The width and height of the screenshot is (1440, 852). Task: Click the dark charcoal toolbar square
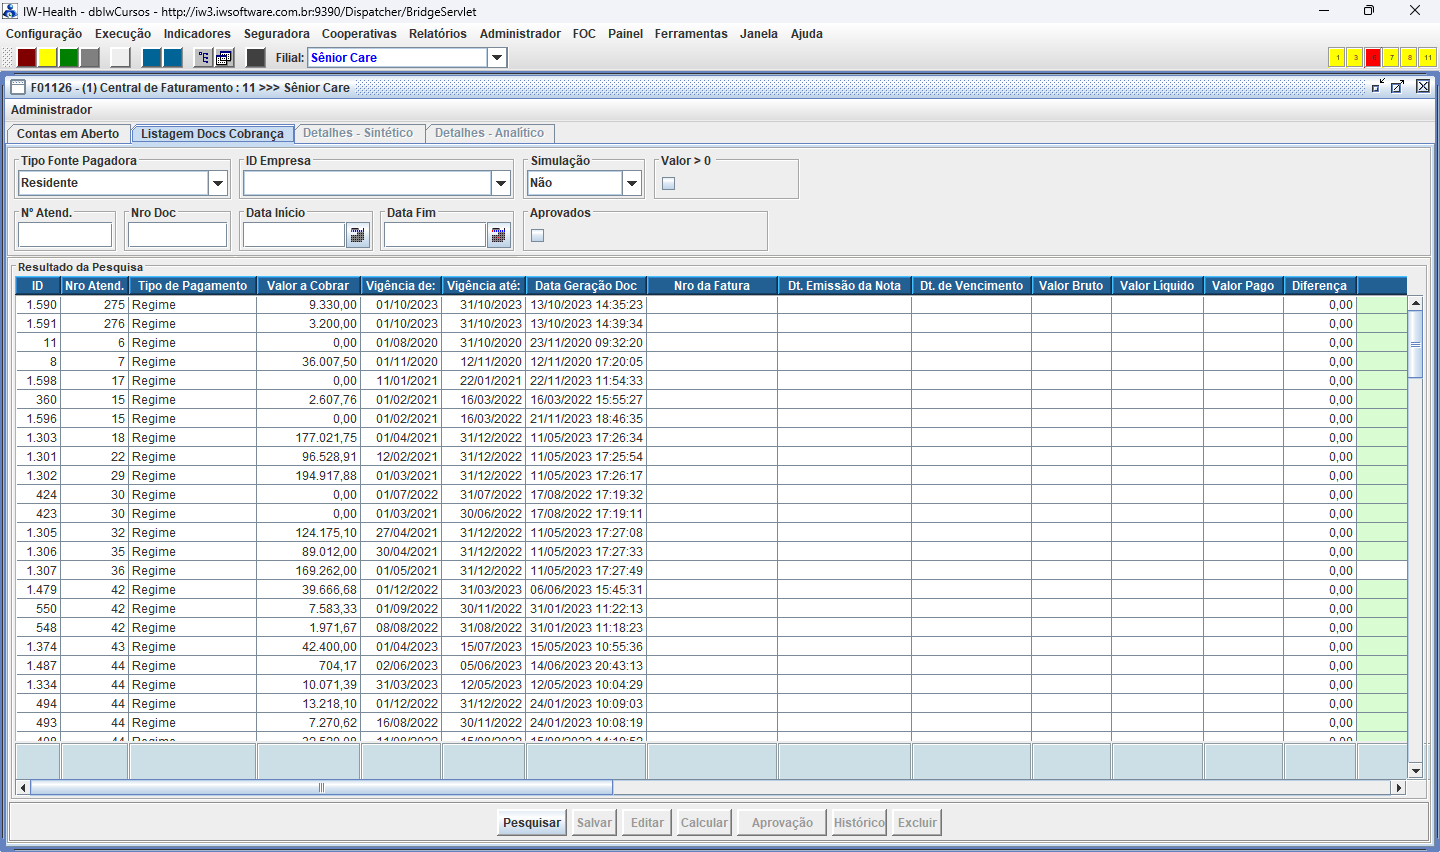click(x=256, y=58)
